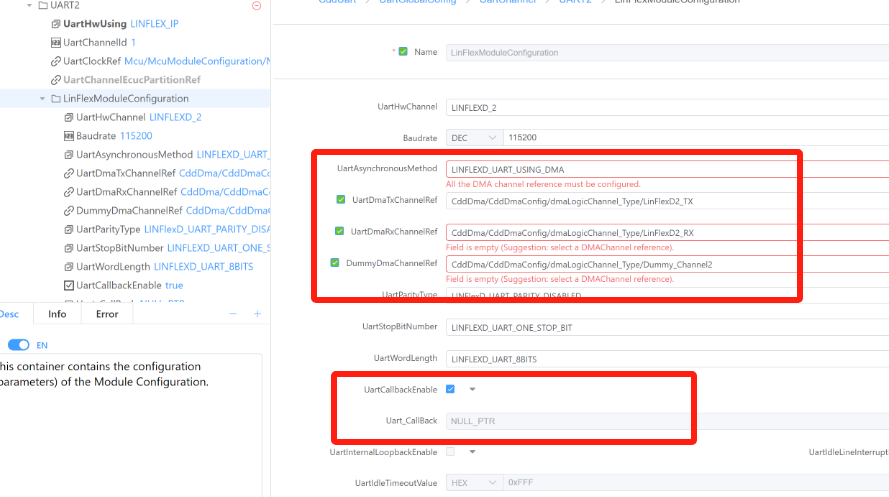Screen dimensions: 889x497
Task: Click the UART2 folder icon
Action: [43, 5]
